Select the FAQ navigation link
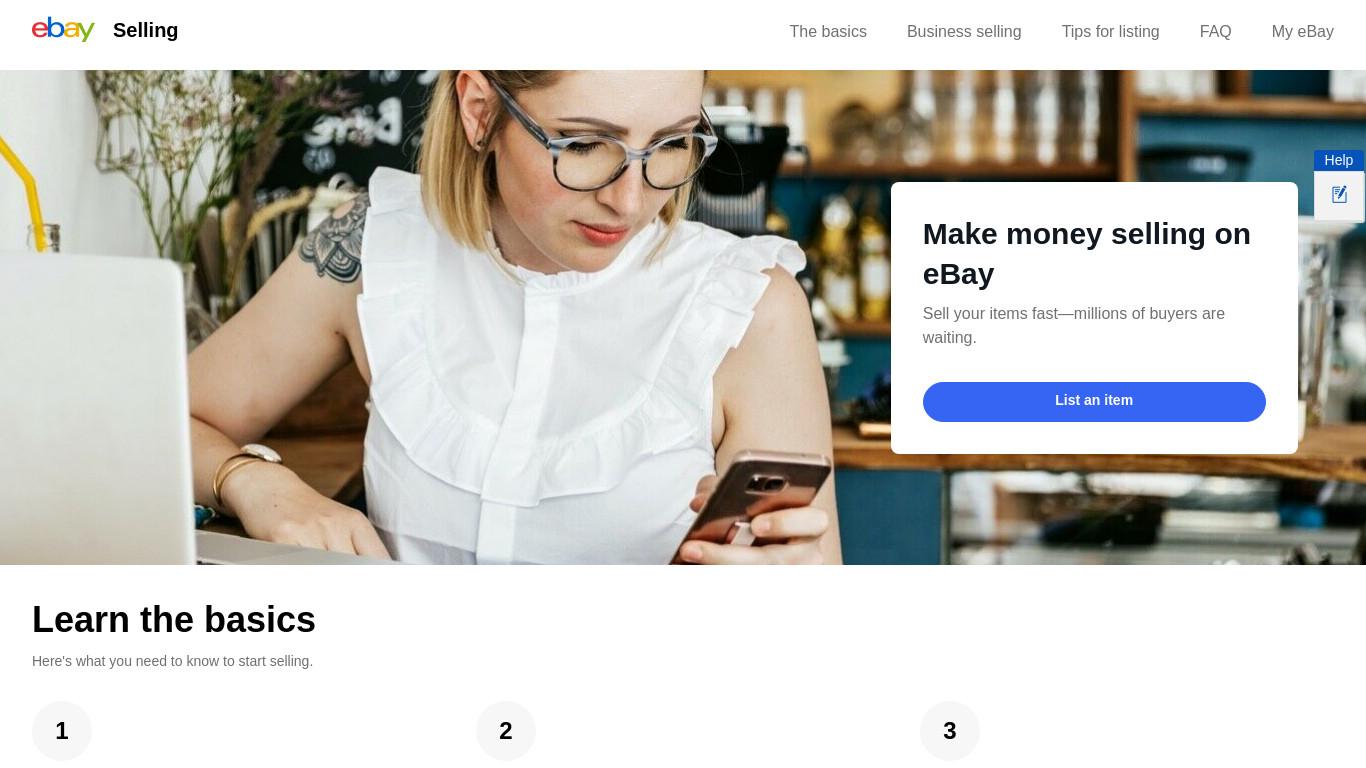 coord(1215,32)
